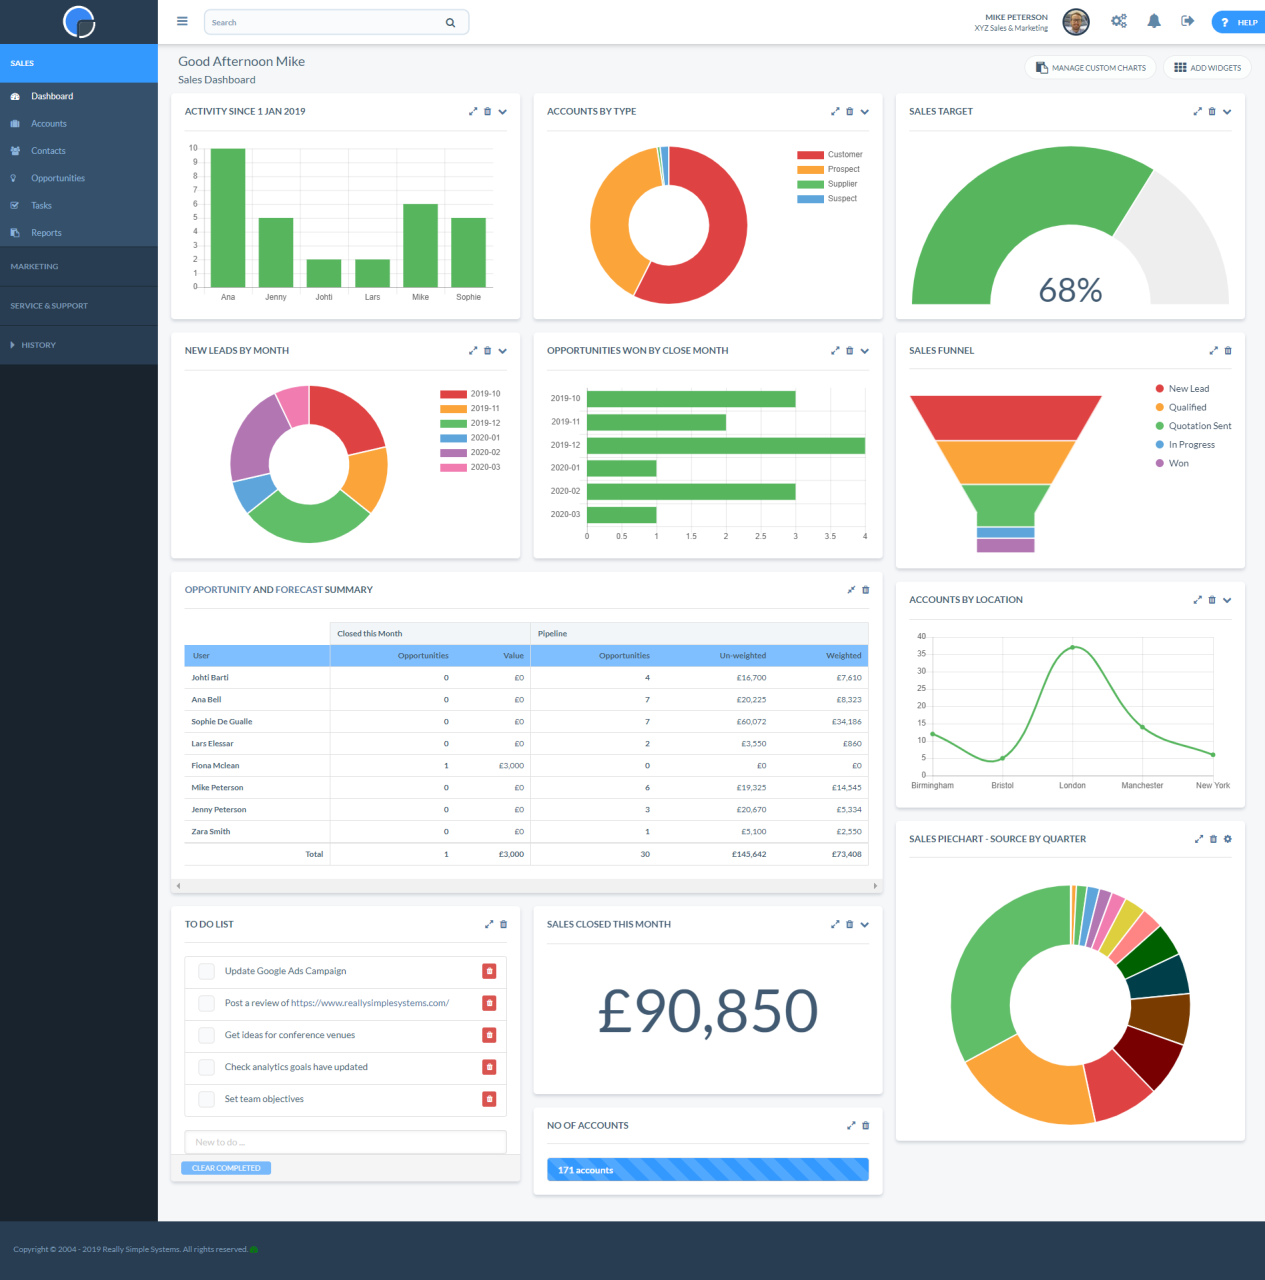The height and width of the screenshot is (1280, 1265).
Task: Go to the Opportunities page
Action: coord(57,177)
